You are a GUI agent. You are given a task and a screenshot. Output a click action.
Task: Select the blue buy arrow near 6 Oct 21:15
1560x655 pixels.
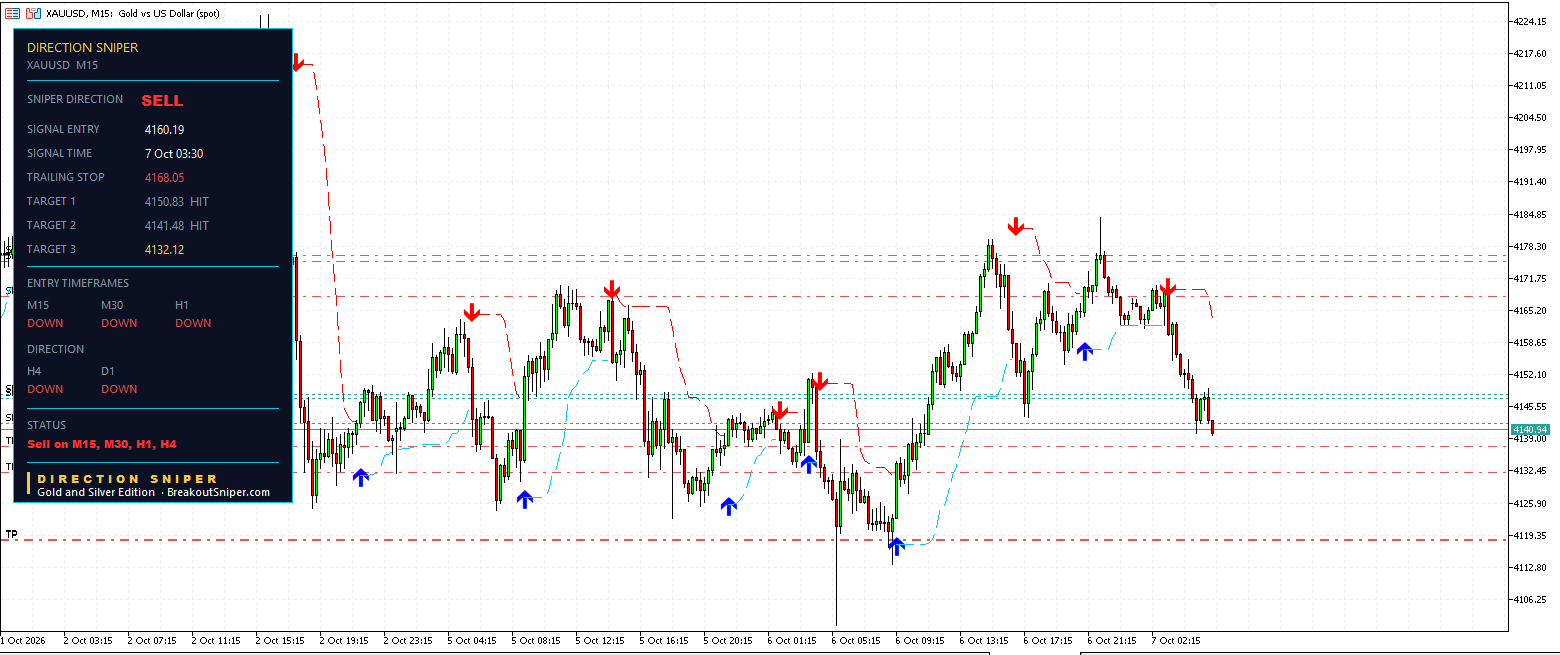pos(1085,351)
